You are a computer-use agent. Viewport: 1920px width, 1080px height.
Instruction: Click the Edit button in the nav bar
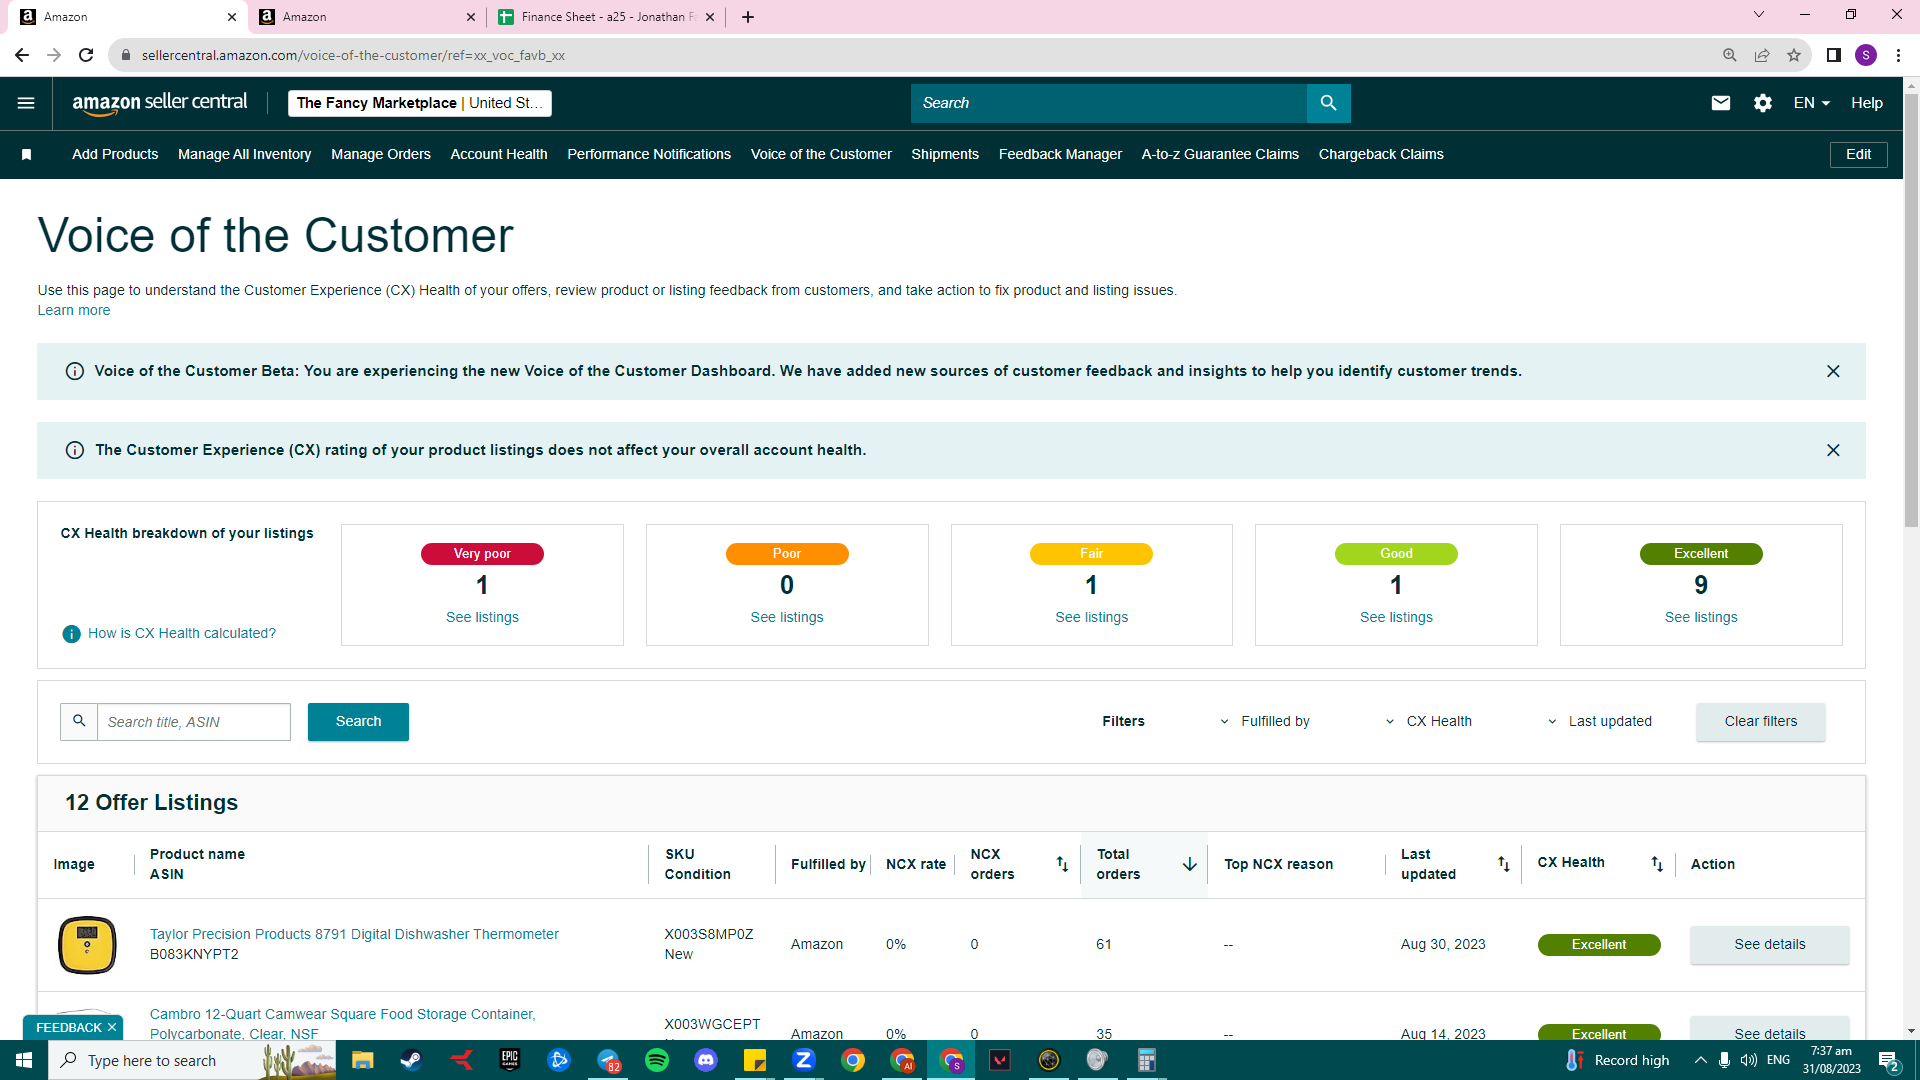(x=1858, y=155)
